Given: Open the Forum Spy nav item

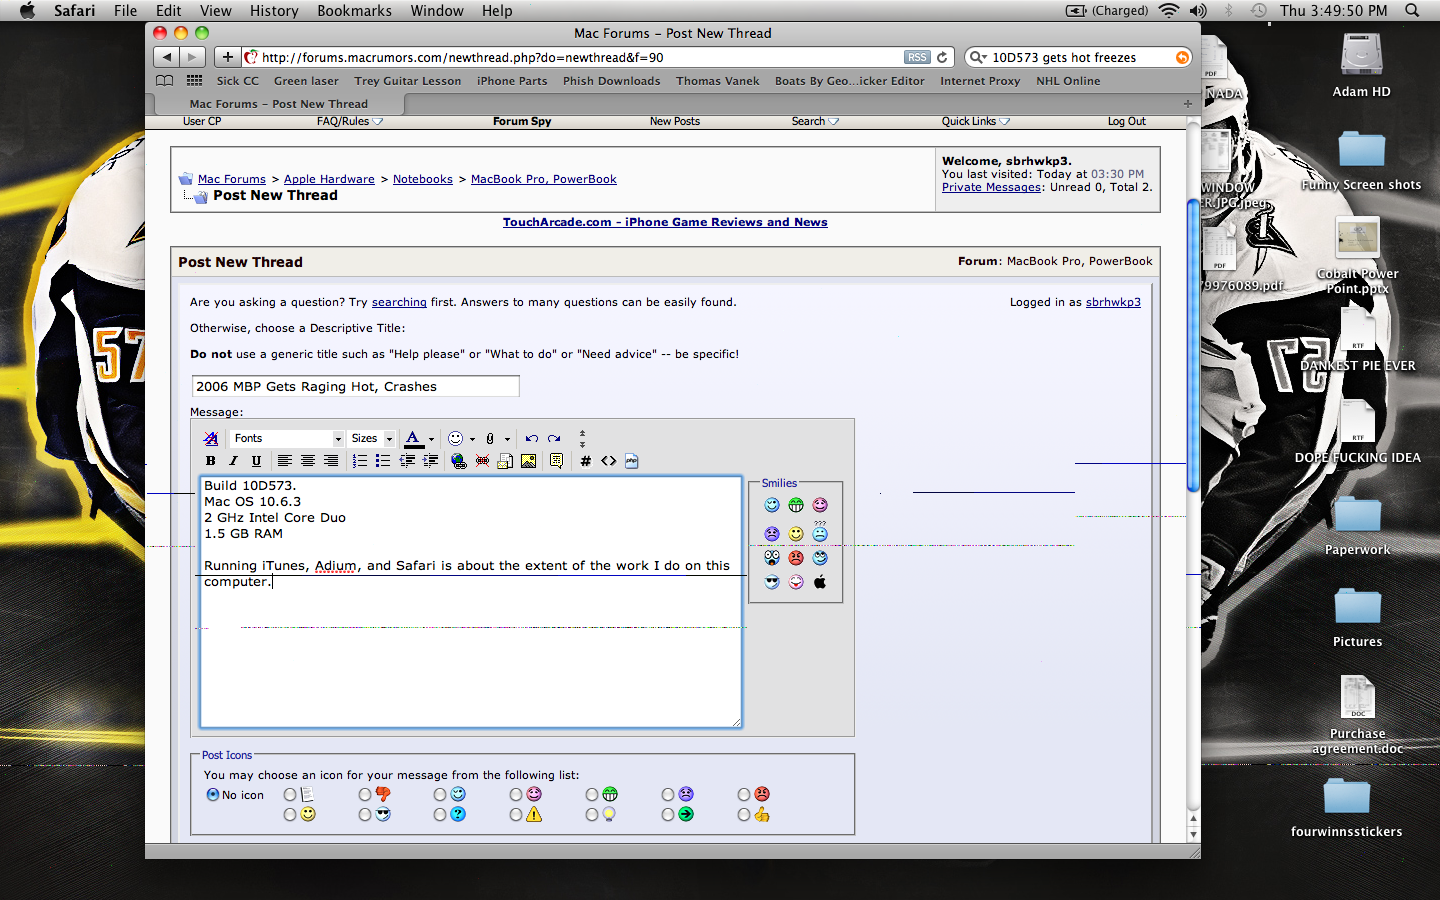Looking at the screenshot, I should tap(522, 122).
